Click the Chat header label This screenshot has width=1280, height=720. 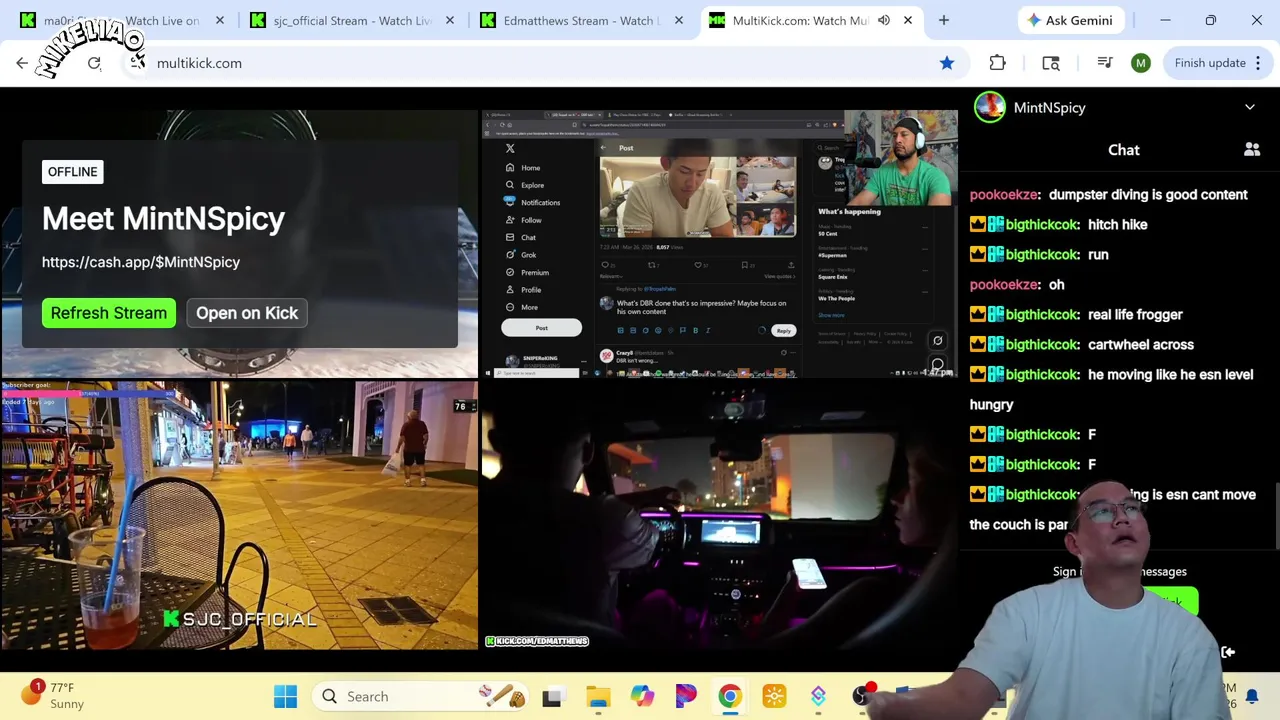pos(1124,150)
